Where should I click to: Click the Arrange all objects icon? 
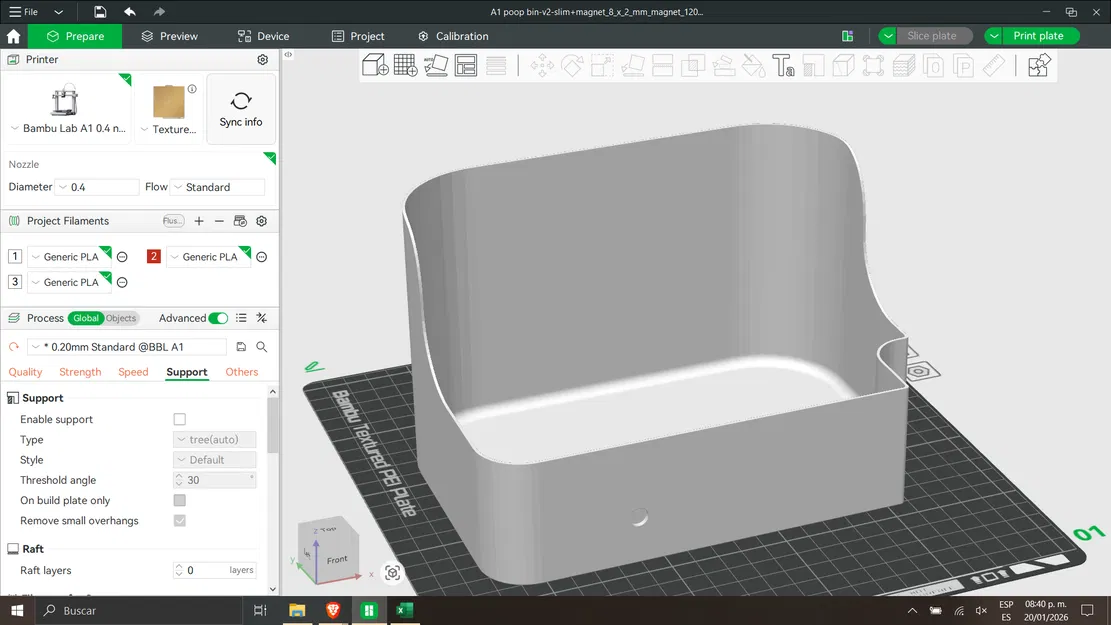click(466, 66)
